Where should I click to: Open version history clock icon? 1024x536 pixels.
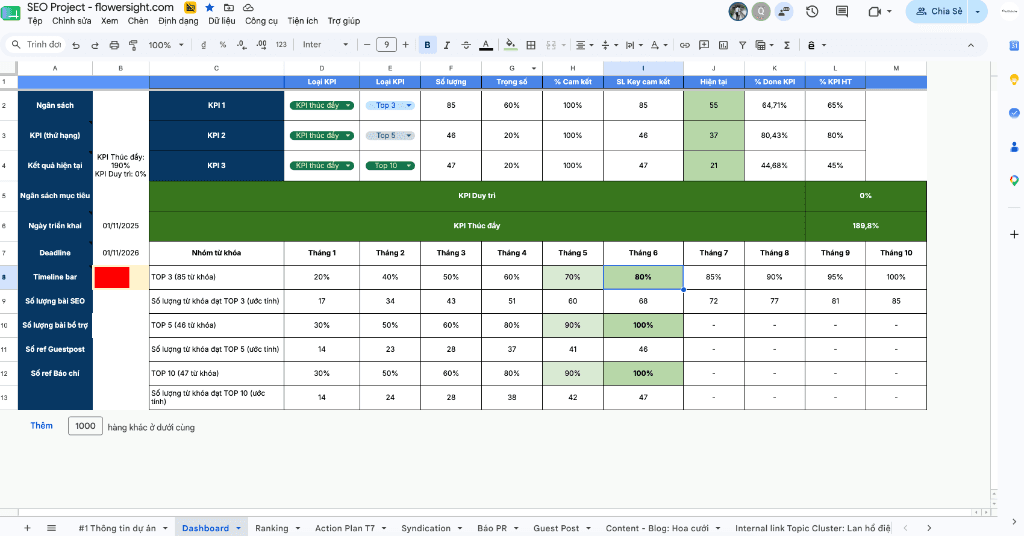[812, 11]
